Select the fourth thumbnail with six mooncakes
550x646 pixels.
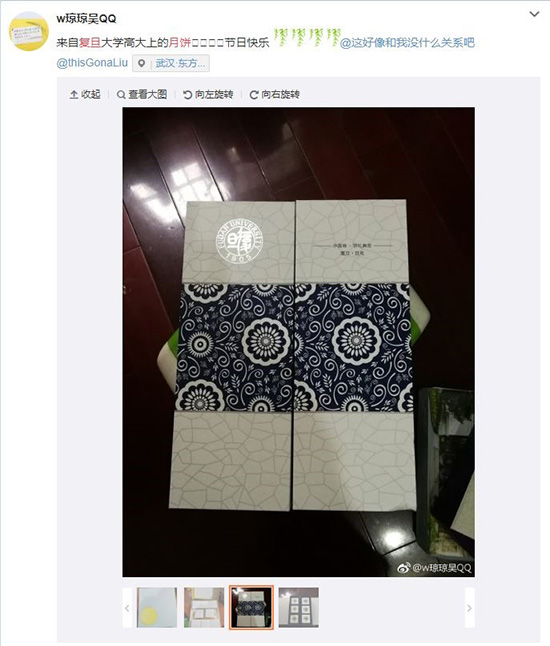coord(299,608)
